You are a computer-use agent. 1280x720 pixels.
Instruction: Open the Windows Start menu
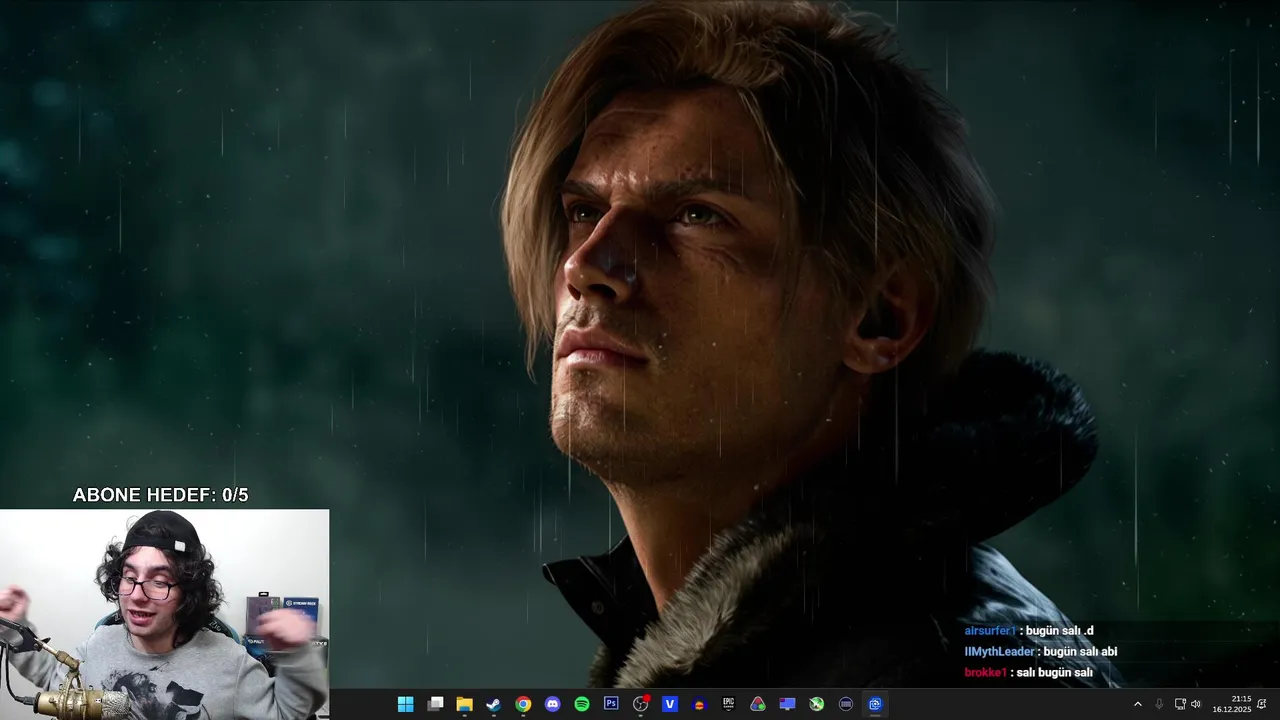click(x=405, y=704)
